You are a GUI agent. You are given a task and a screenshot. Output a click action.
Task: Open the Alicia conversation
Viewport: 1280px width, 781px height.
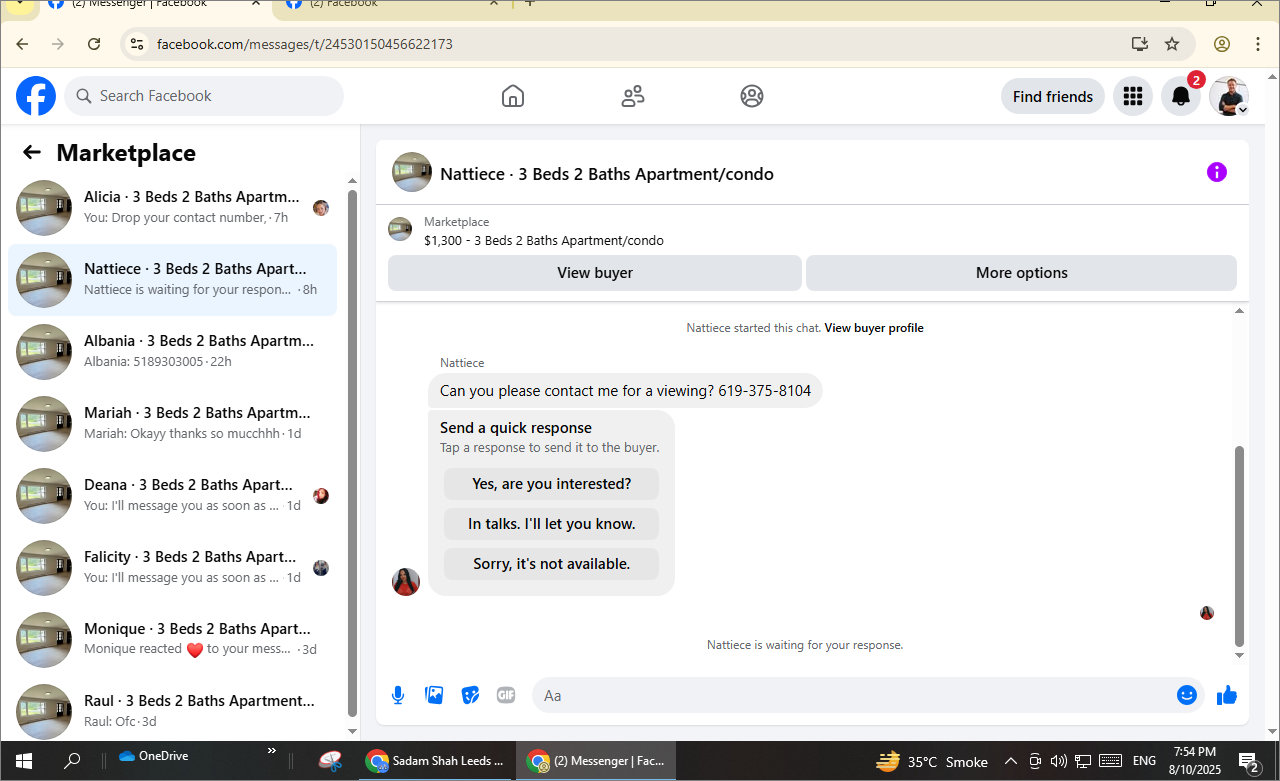172,207
